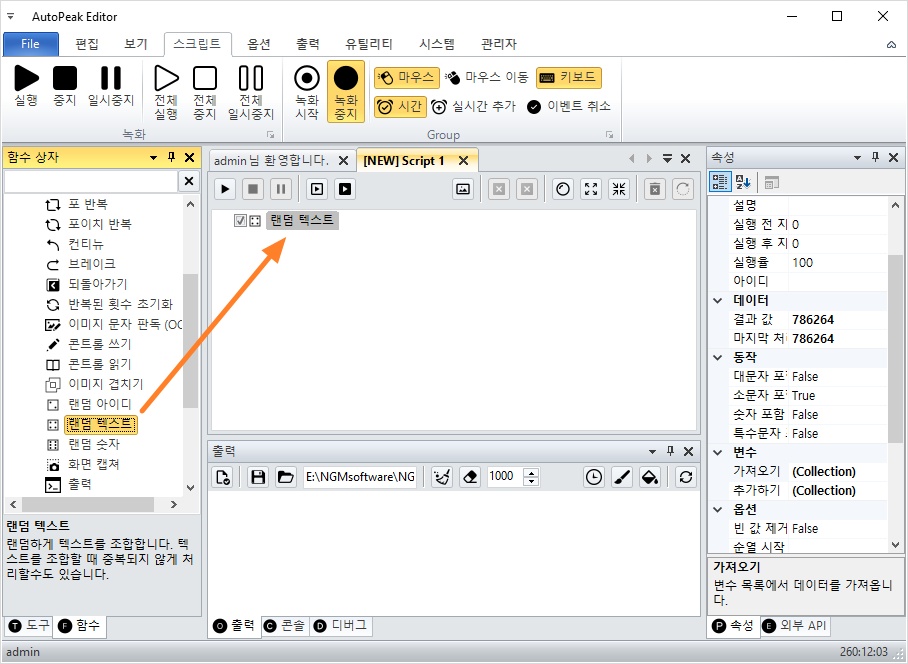Select 랜덤 아이디 in function list
Viewport: 908px width, 664px height.
tap(100, 404)
